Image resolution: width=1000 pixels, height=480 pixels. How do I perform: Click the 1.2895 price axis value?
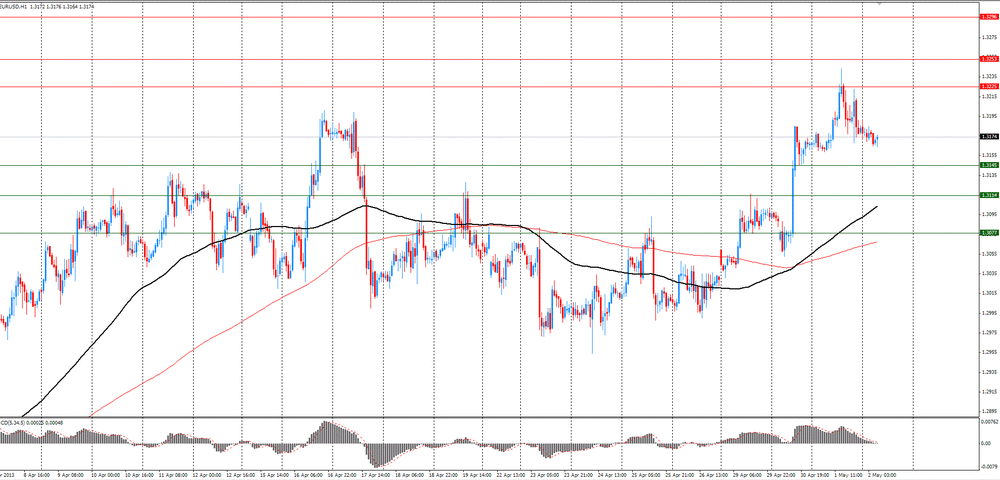(x=990, y=411)
